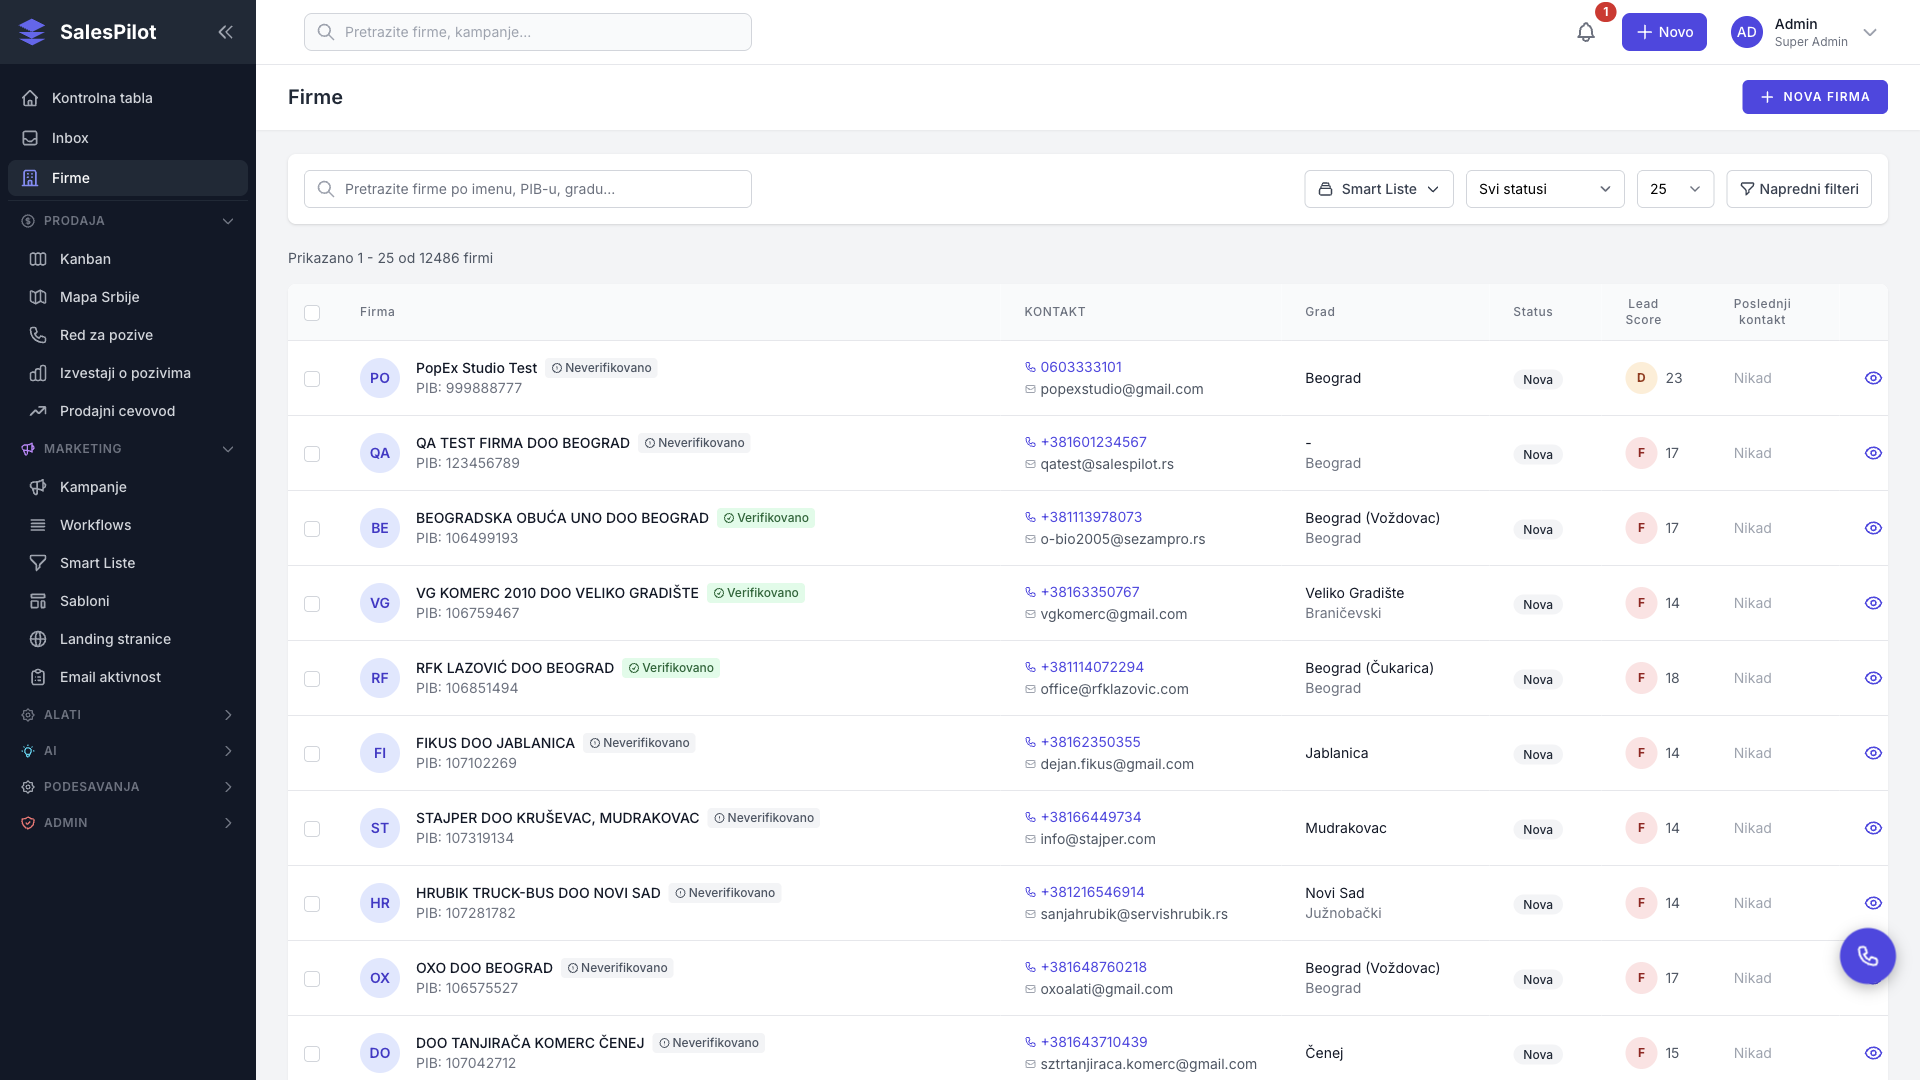Open the Smart Liste dropdown filter

point(1378,189)
